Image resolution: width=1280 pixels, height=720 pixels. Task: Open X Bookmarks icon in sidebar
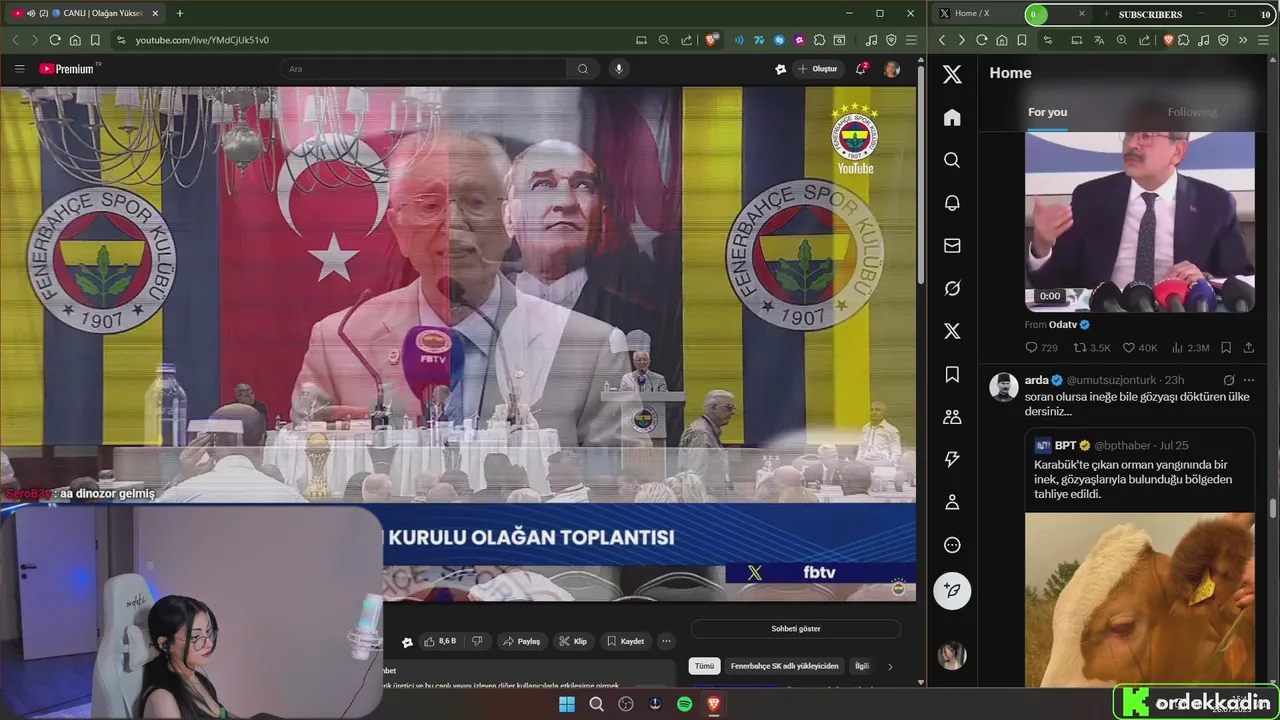point(952,374)
